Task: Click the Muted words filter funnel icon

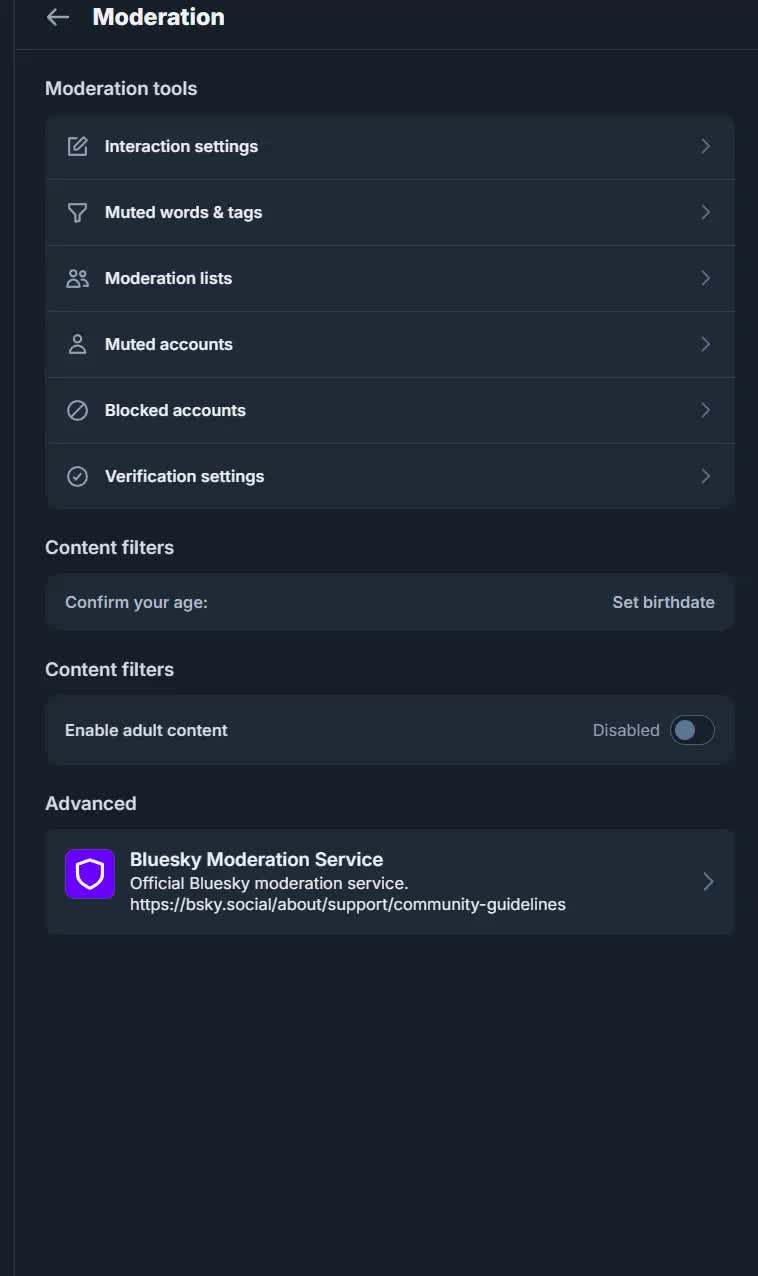Action: pos(77,212)
